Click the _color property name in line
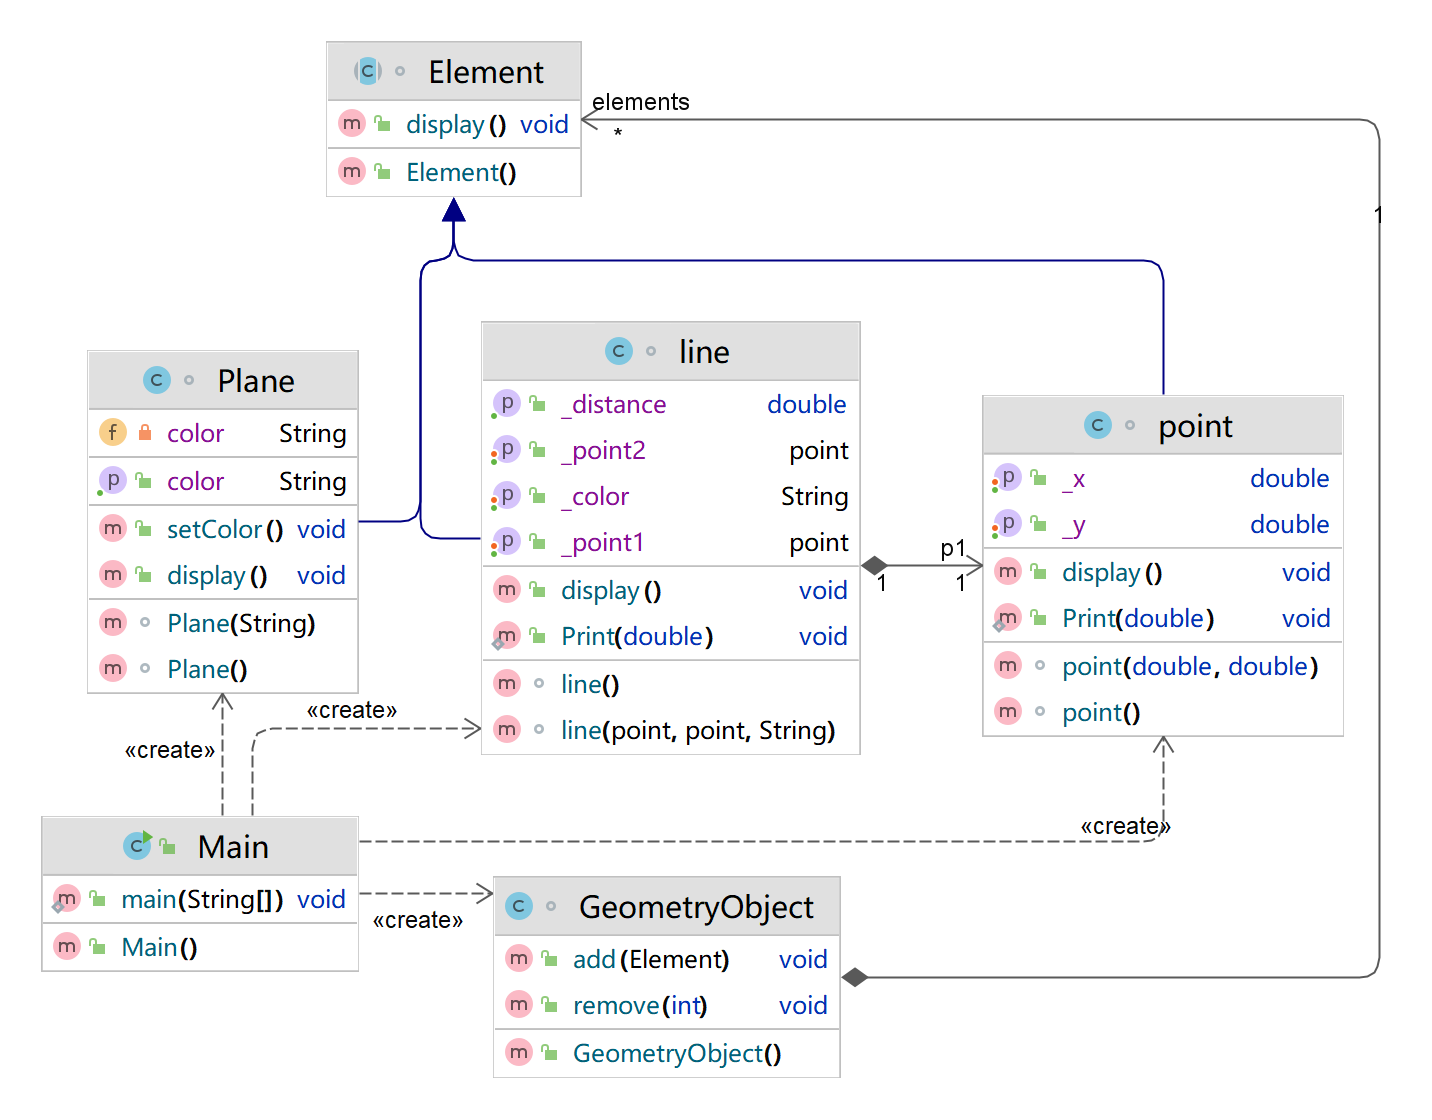1432x1120 pixels. click(595, 497)
